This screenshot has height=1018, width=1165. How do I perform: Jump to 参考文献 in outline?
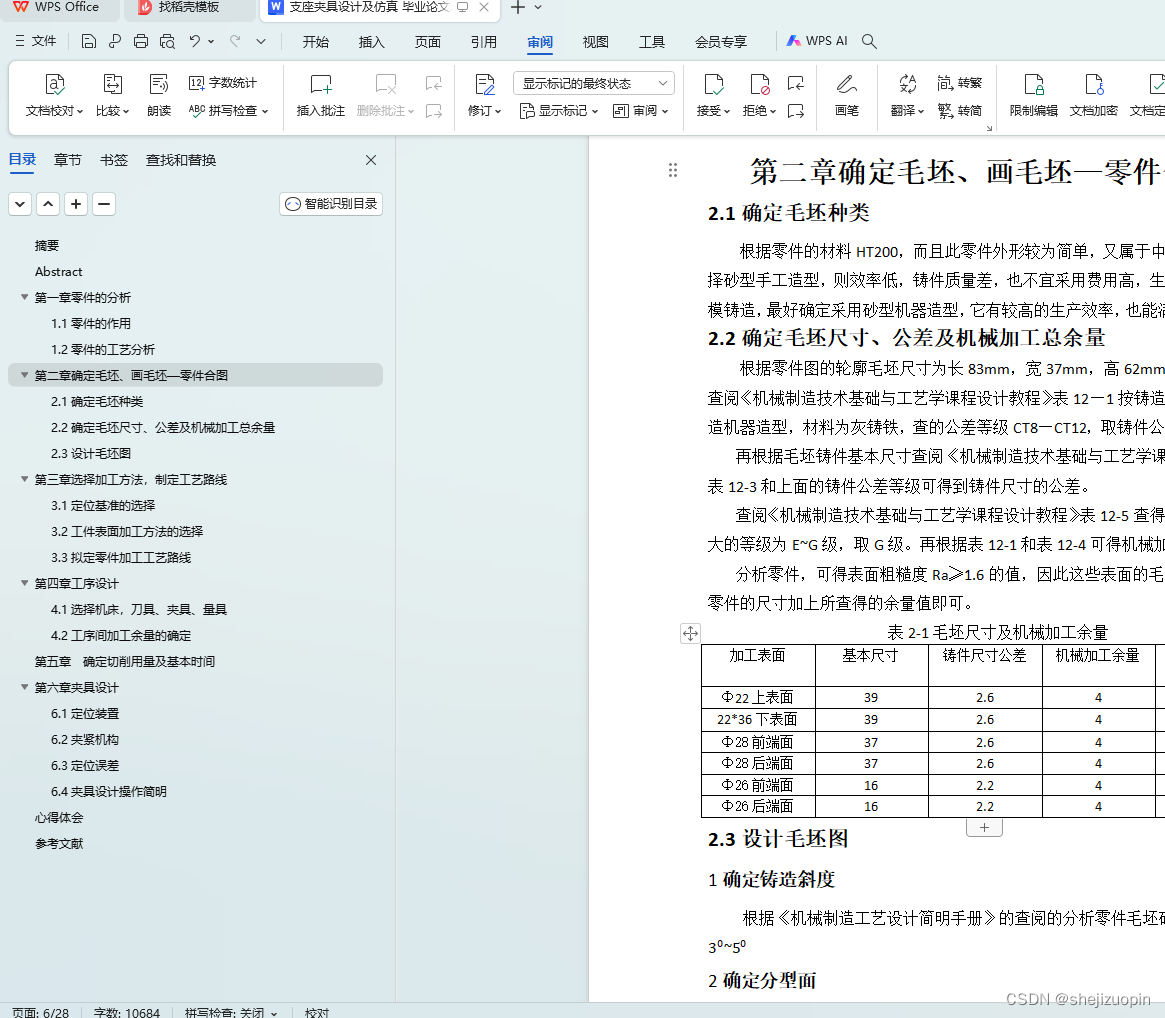tap(59, 843)
